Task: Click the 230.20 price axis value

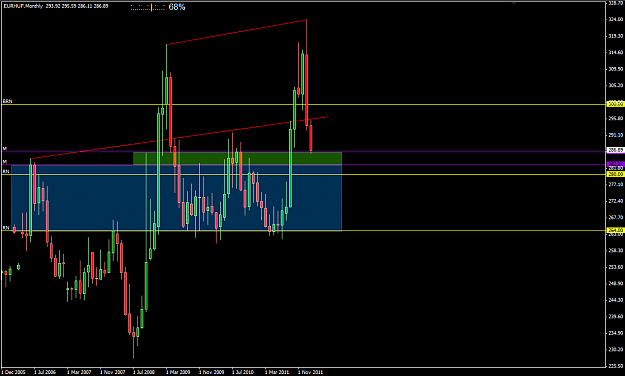Action: [615, 350]
